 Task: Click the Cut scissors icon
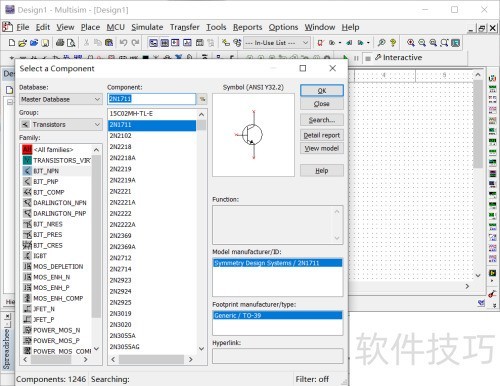(86, 43)
